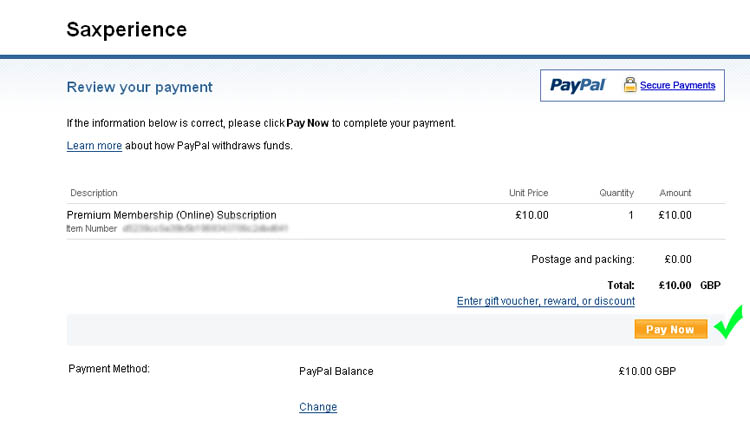Click the PayPal logo

tap(578, 86)
